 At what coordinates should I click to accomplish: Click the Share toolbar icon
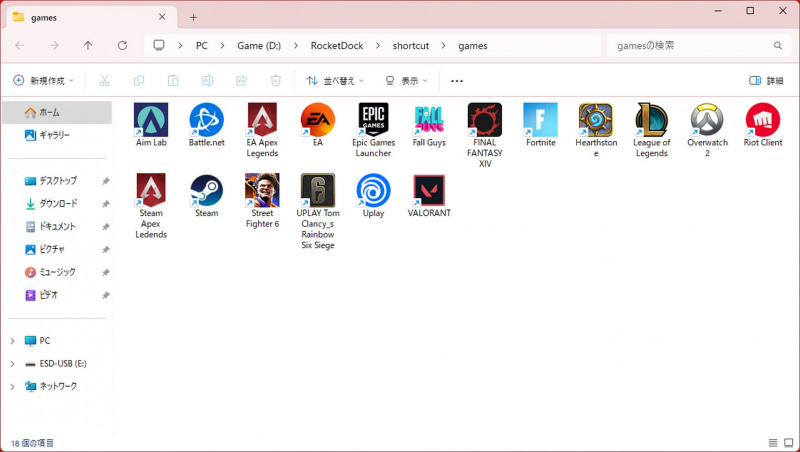[x=241, y=81]
